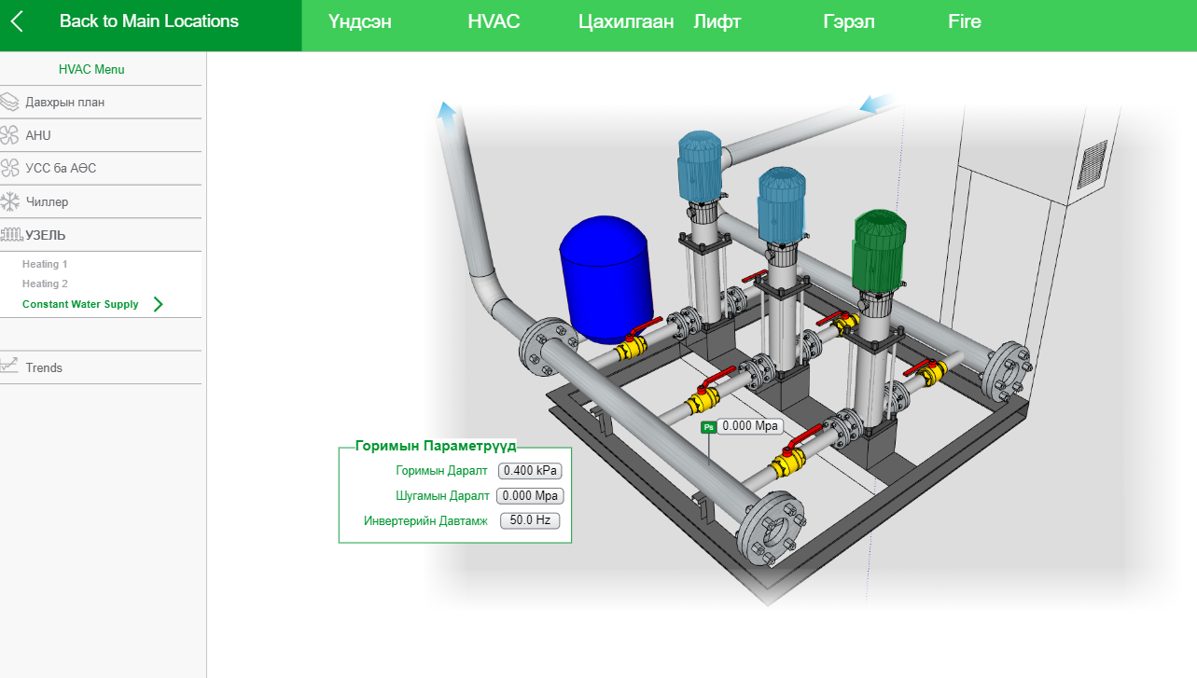Switch to the HVAC tab

click(493, 21)
